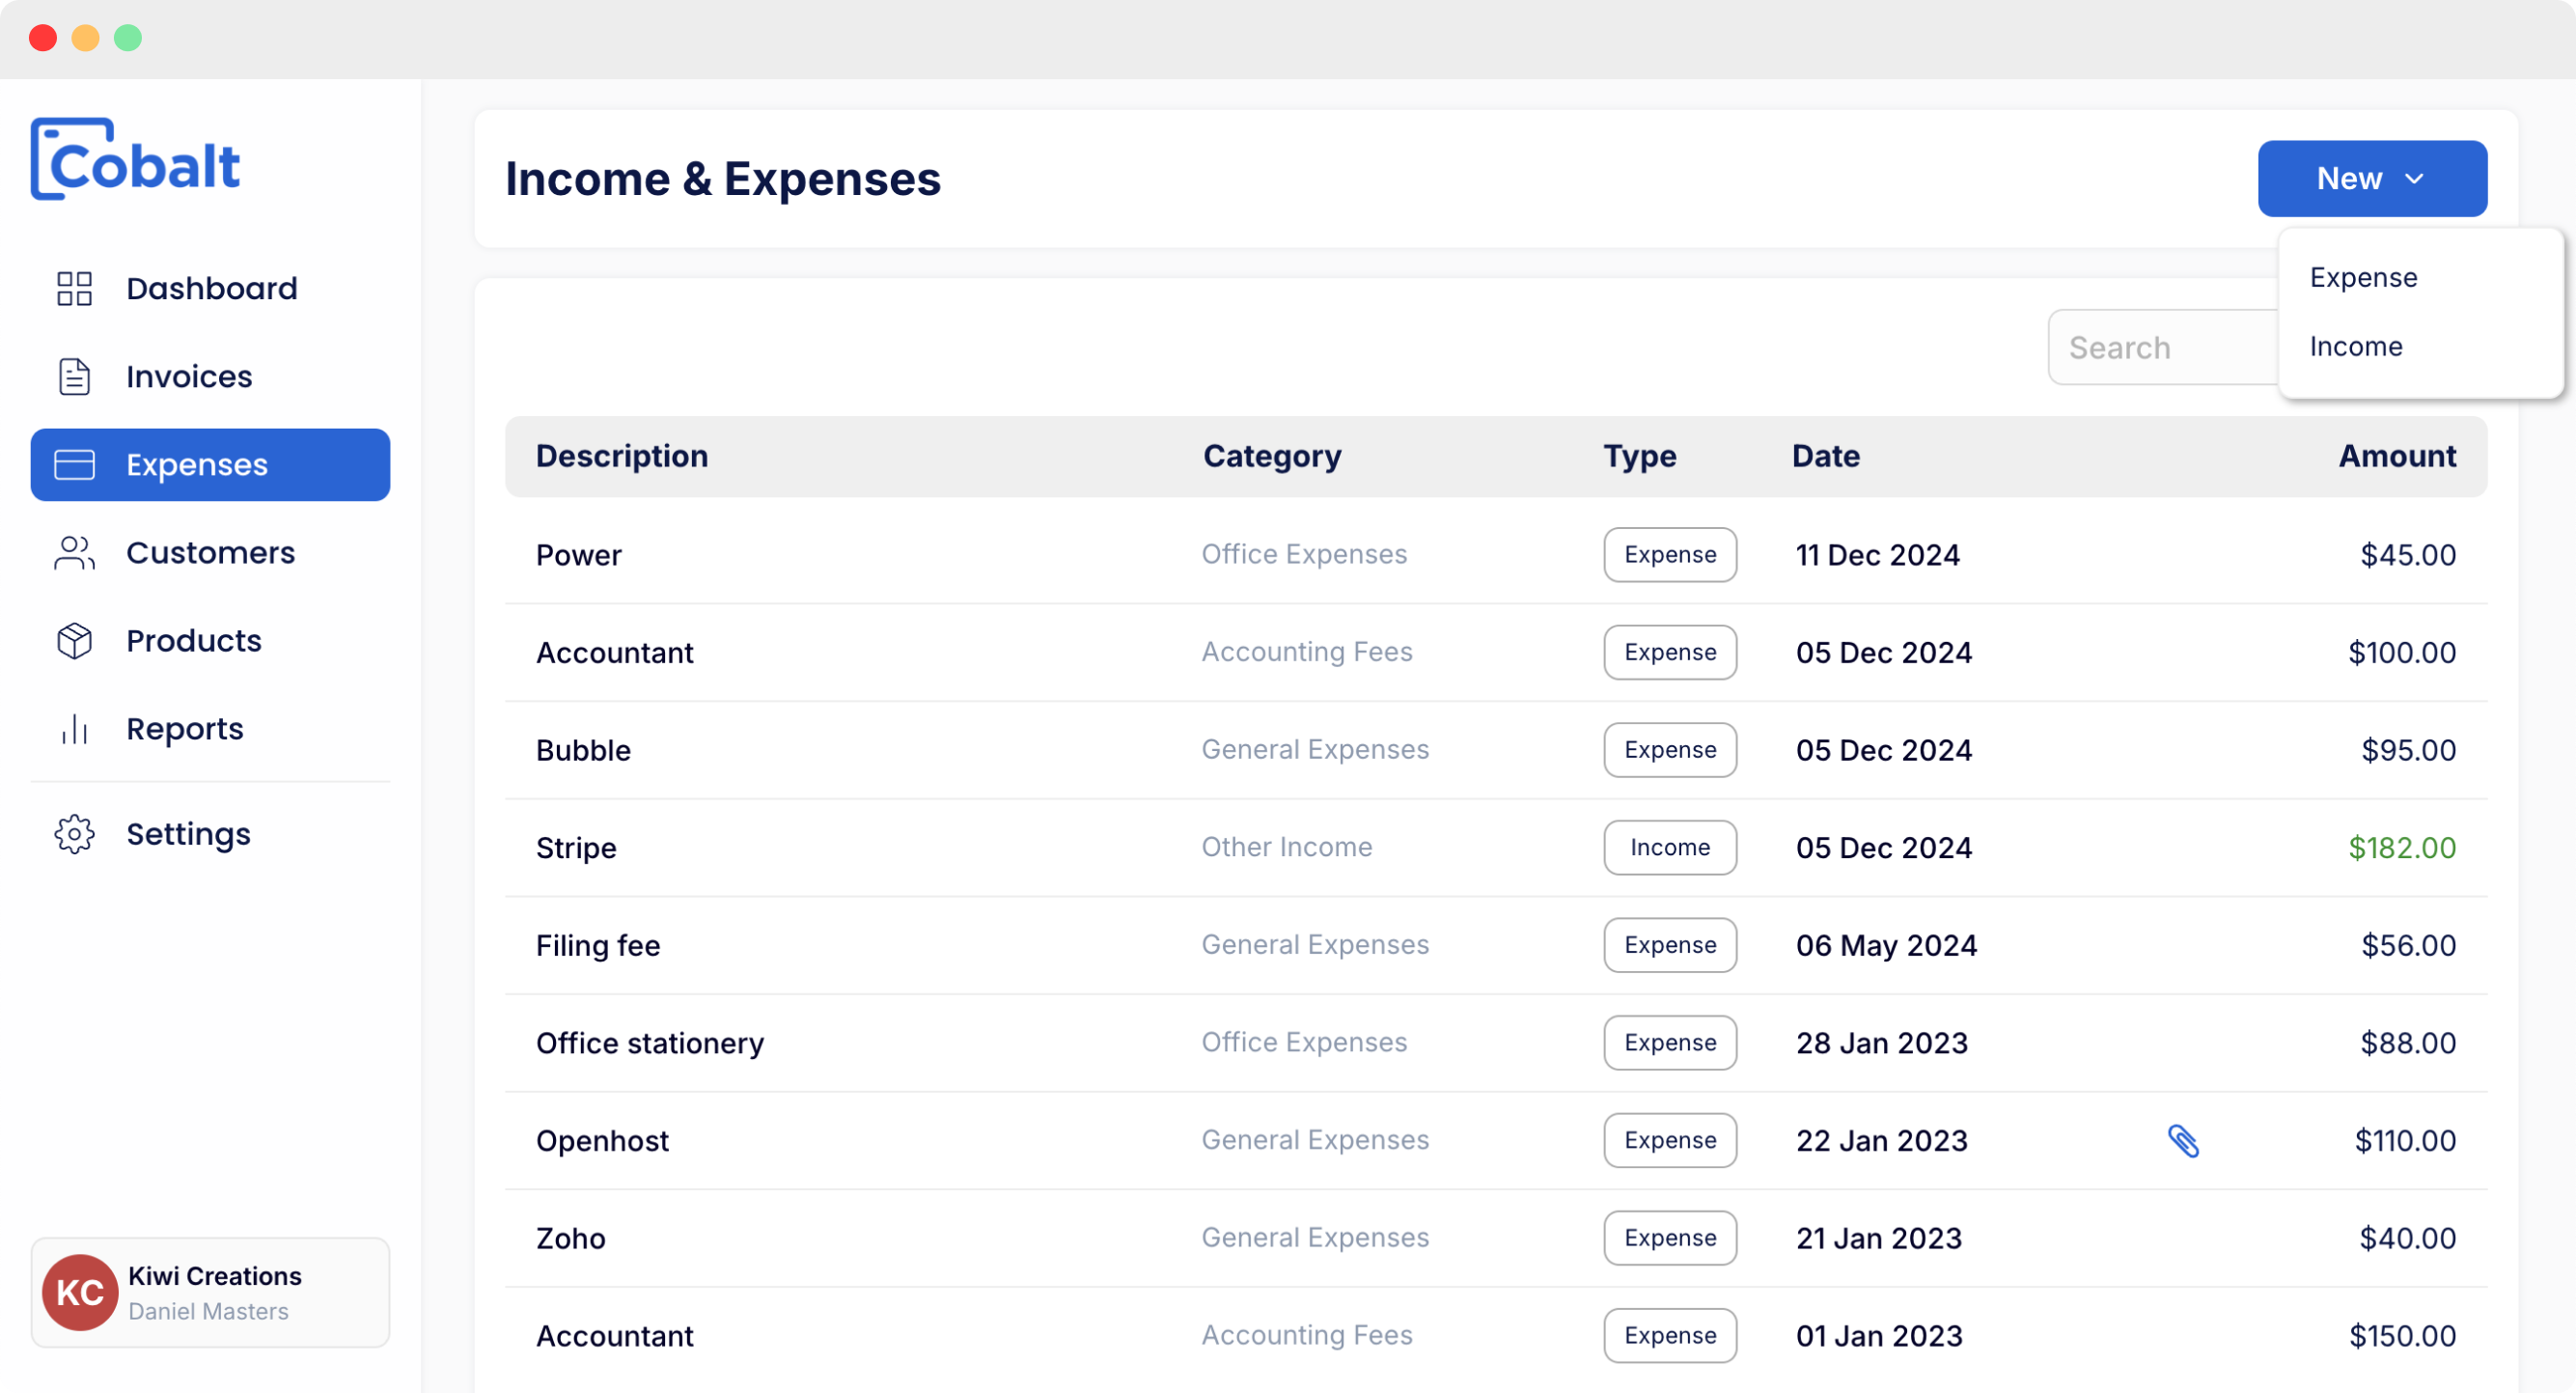The width and height of the screenshot is (2576, 1393).
Task: Click the Income type badge on Stripe row
Action: click(x=1669, y=847)
